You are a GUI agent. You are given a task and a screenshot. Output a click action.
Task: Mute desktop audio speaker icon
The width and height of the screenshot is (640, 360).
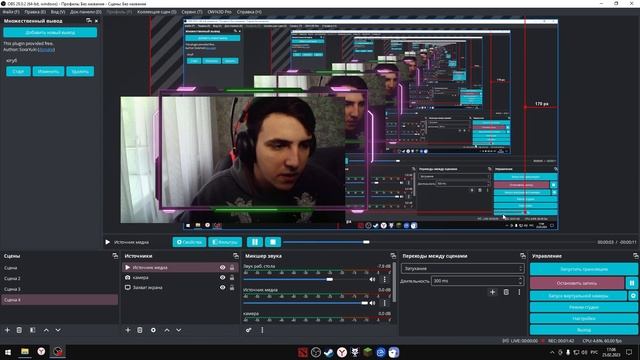click(372, 280)
